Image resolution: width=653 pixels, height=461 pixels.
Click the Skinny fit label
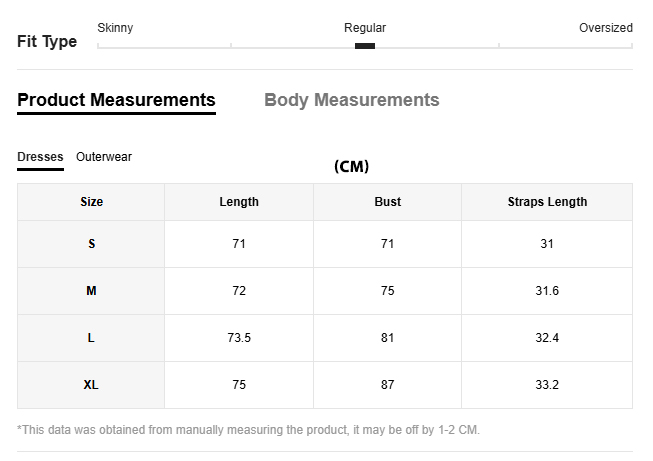click(115, 28)
